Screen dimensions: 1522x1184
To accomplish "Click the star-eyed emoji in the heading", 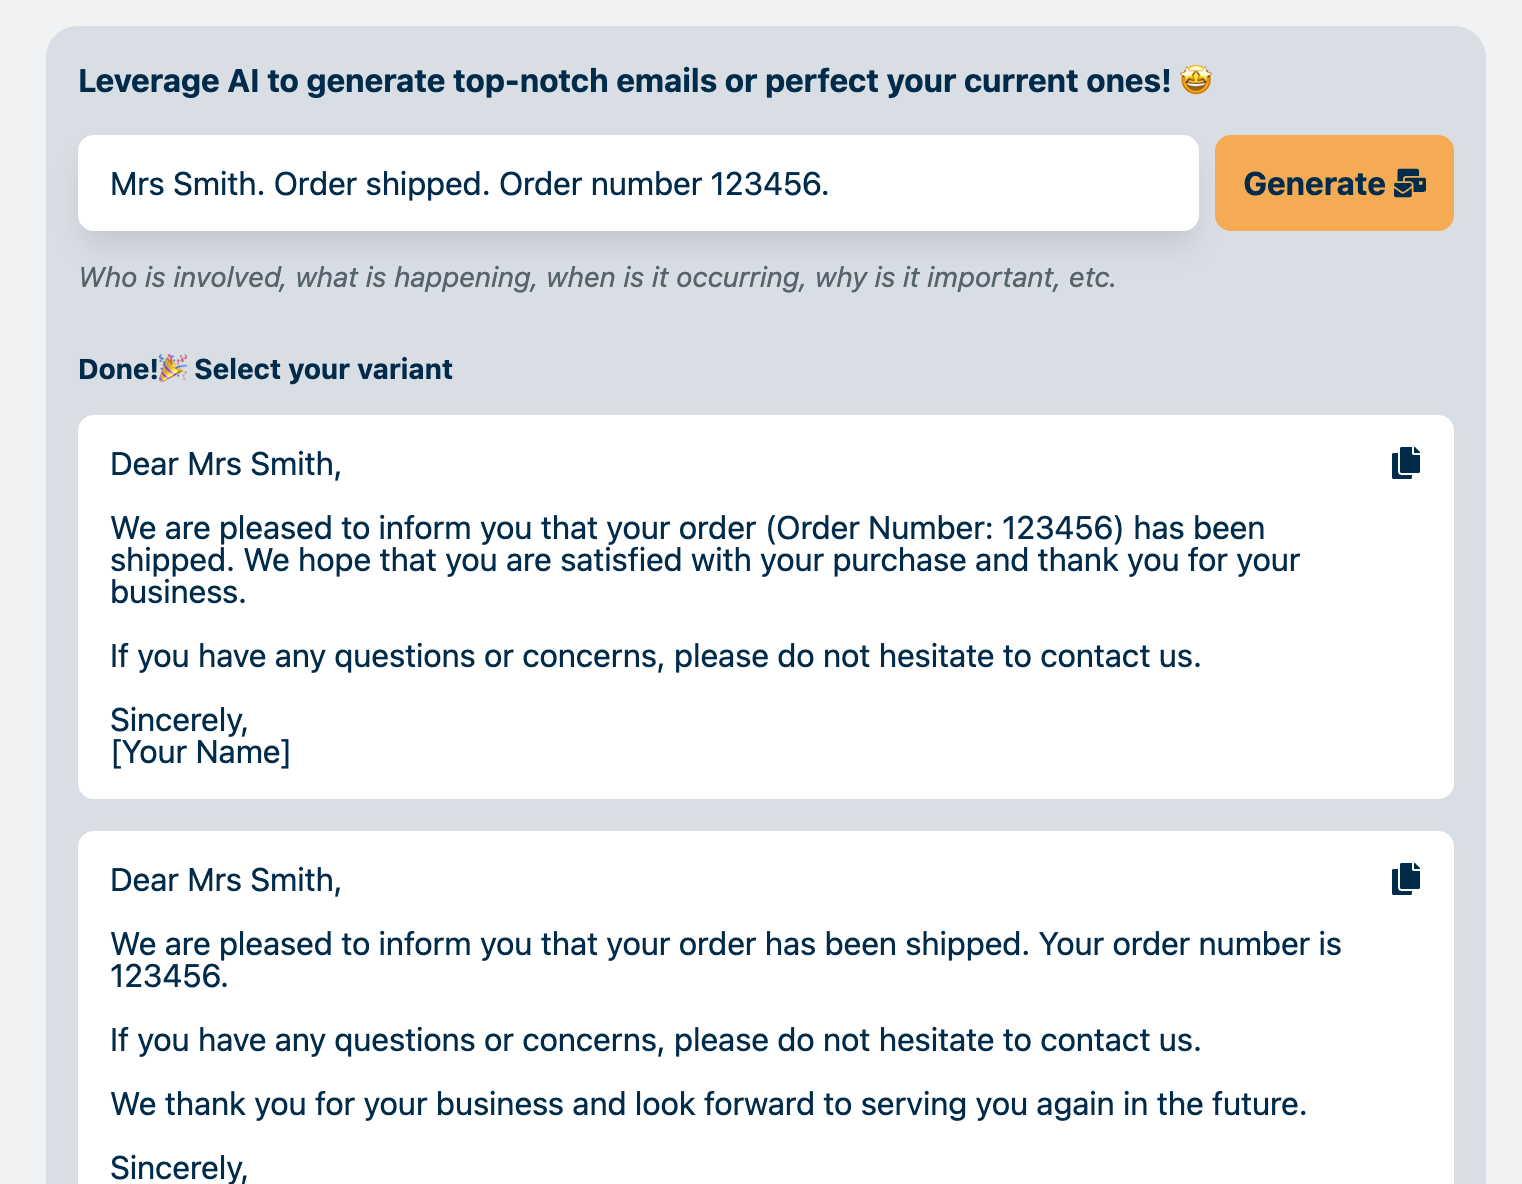I will coord(1196,80).
